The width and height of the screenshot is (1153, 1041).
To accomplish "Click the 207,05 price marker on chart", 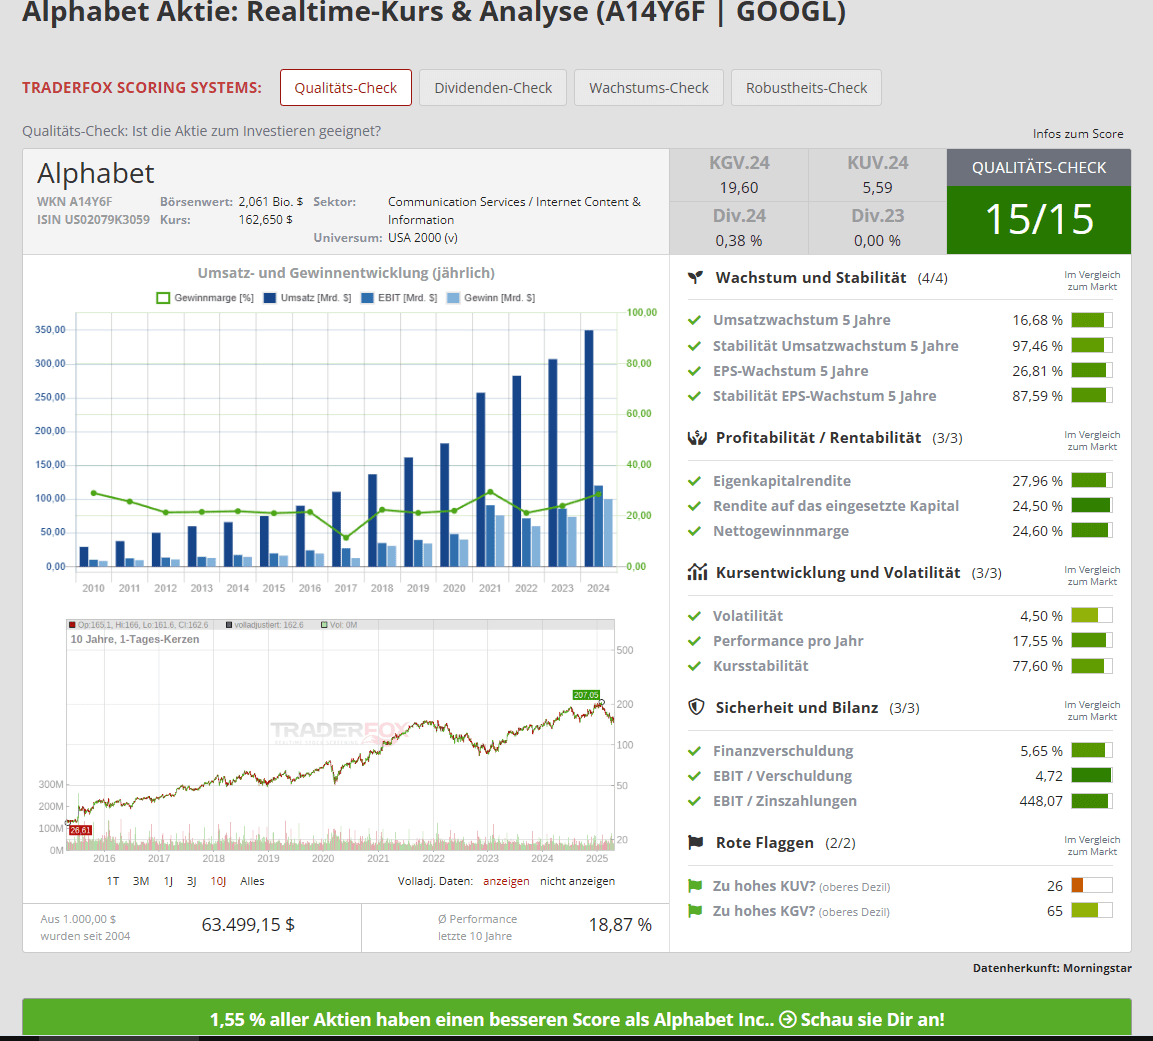I will [x=586, y=695].
